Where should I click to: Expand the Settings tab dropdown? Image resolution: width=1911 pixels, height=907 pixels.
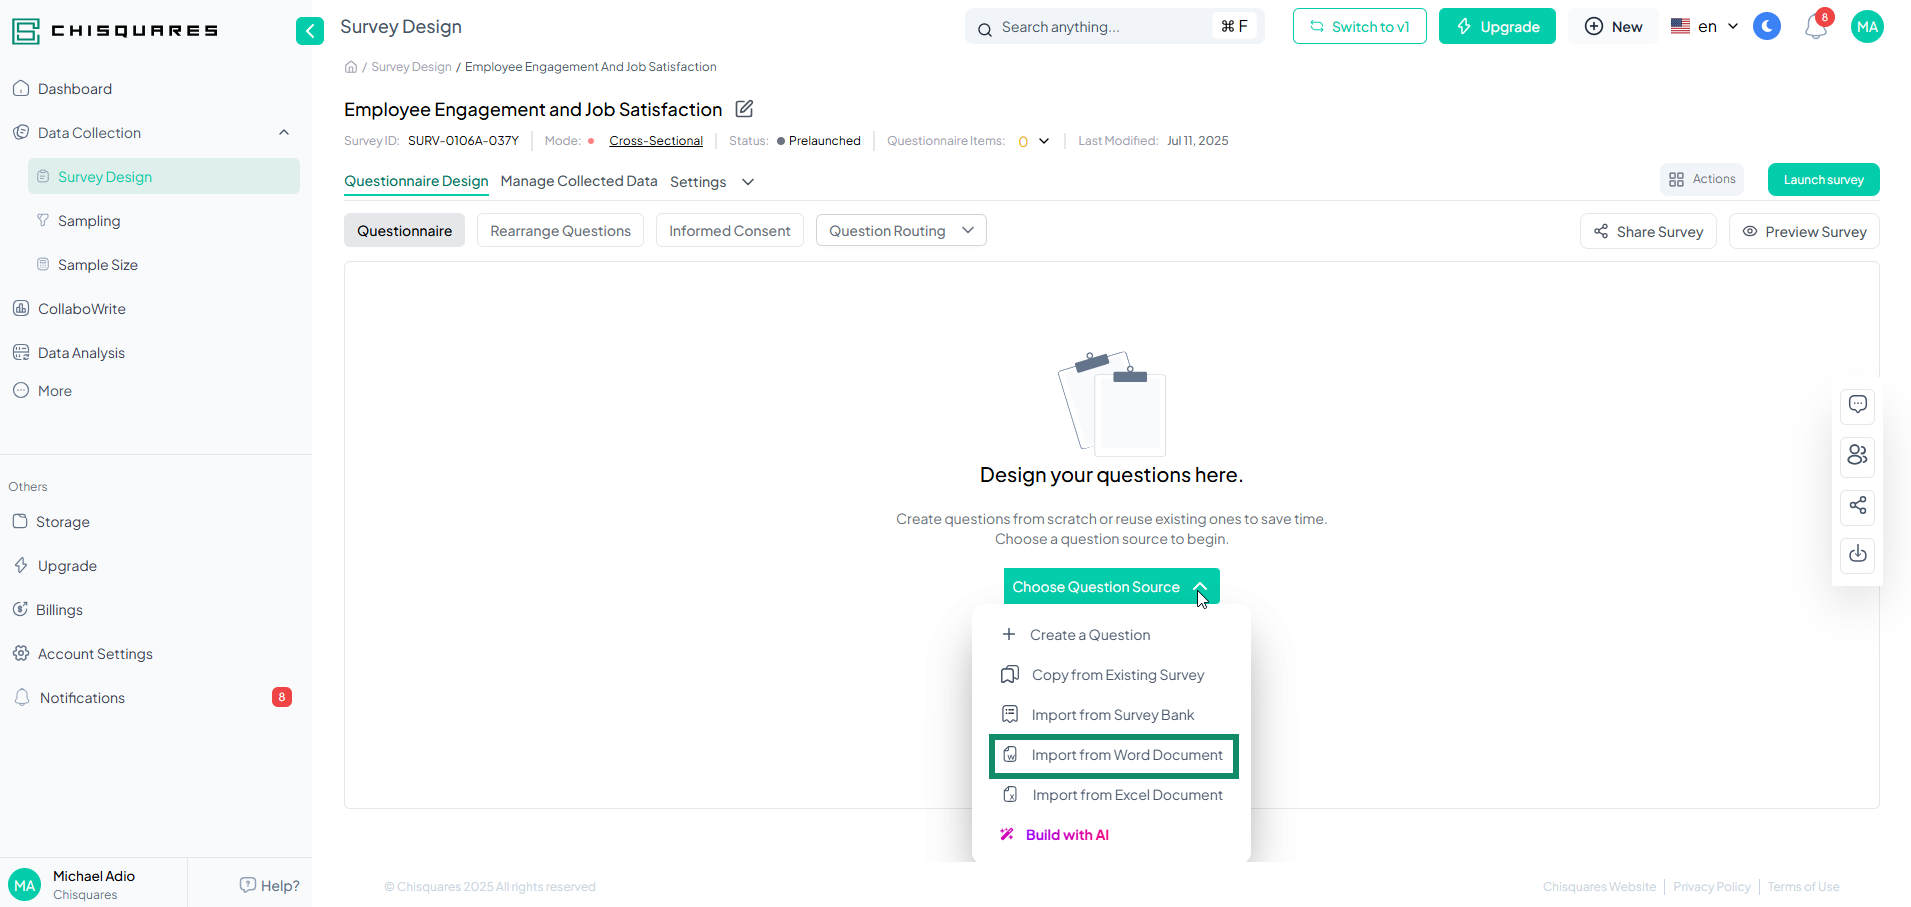[x=711, y=182]
